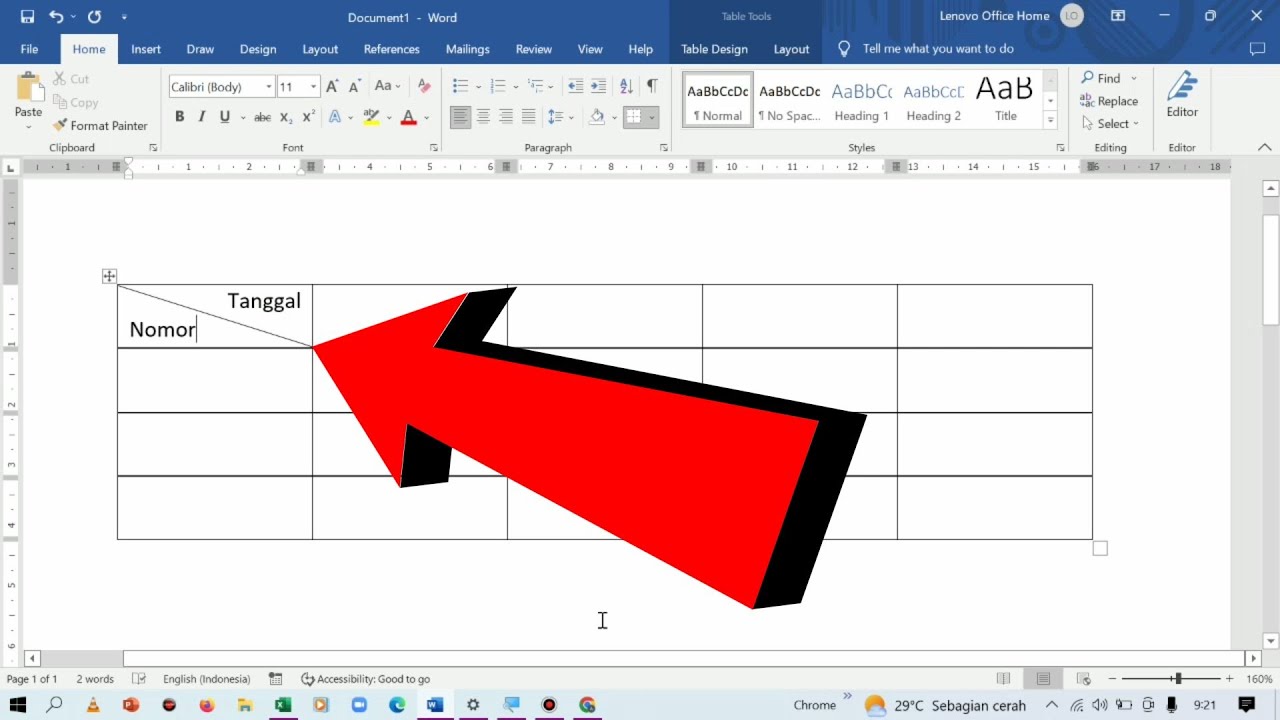Apply superscript formatting
The width and height of the screenshot is (1280, 720).
(x=308, y=117)
